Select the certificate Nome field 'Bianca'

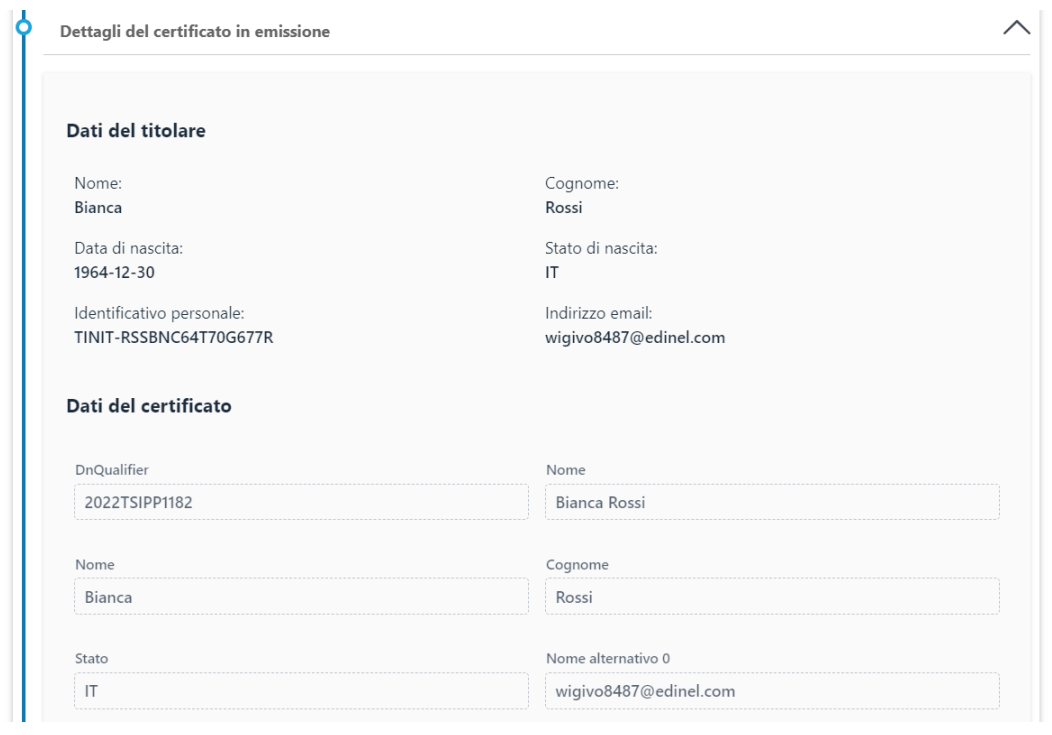coord(301,596)
